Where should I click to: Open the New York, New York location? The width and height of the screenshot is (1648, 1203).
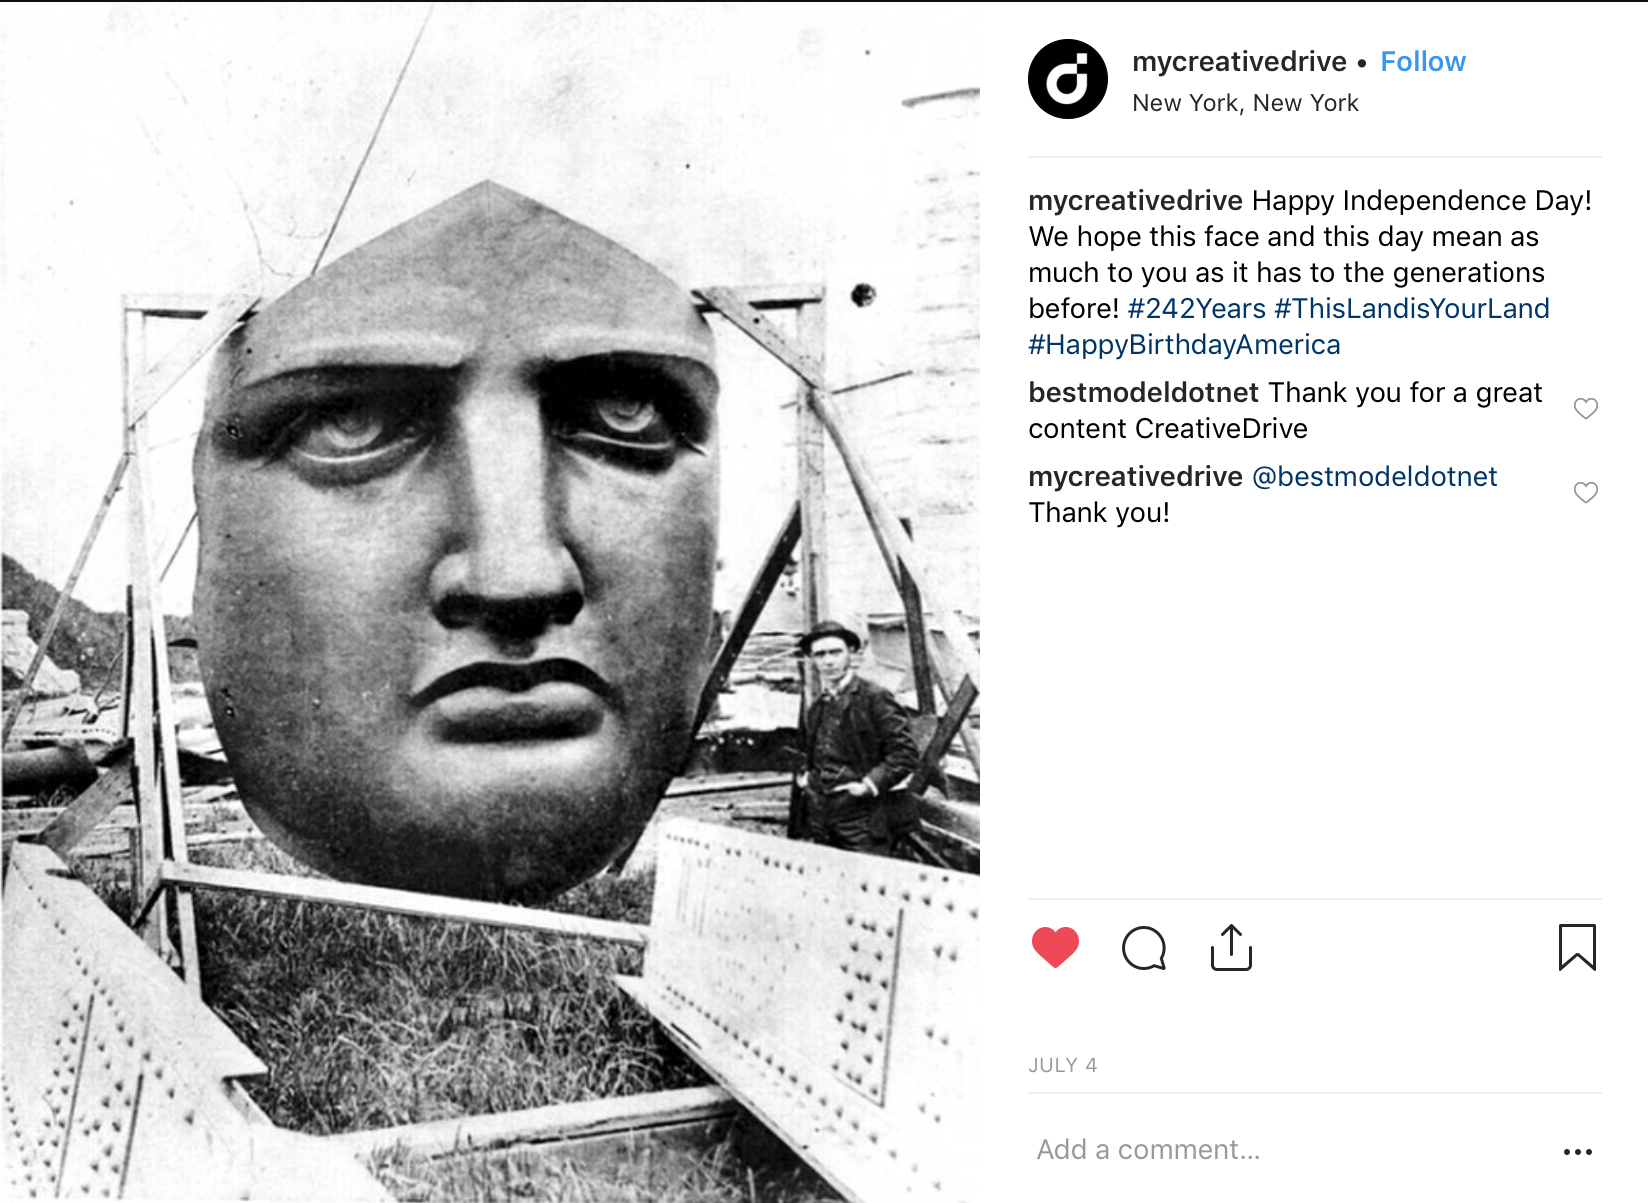click(x=1245, y=103)
